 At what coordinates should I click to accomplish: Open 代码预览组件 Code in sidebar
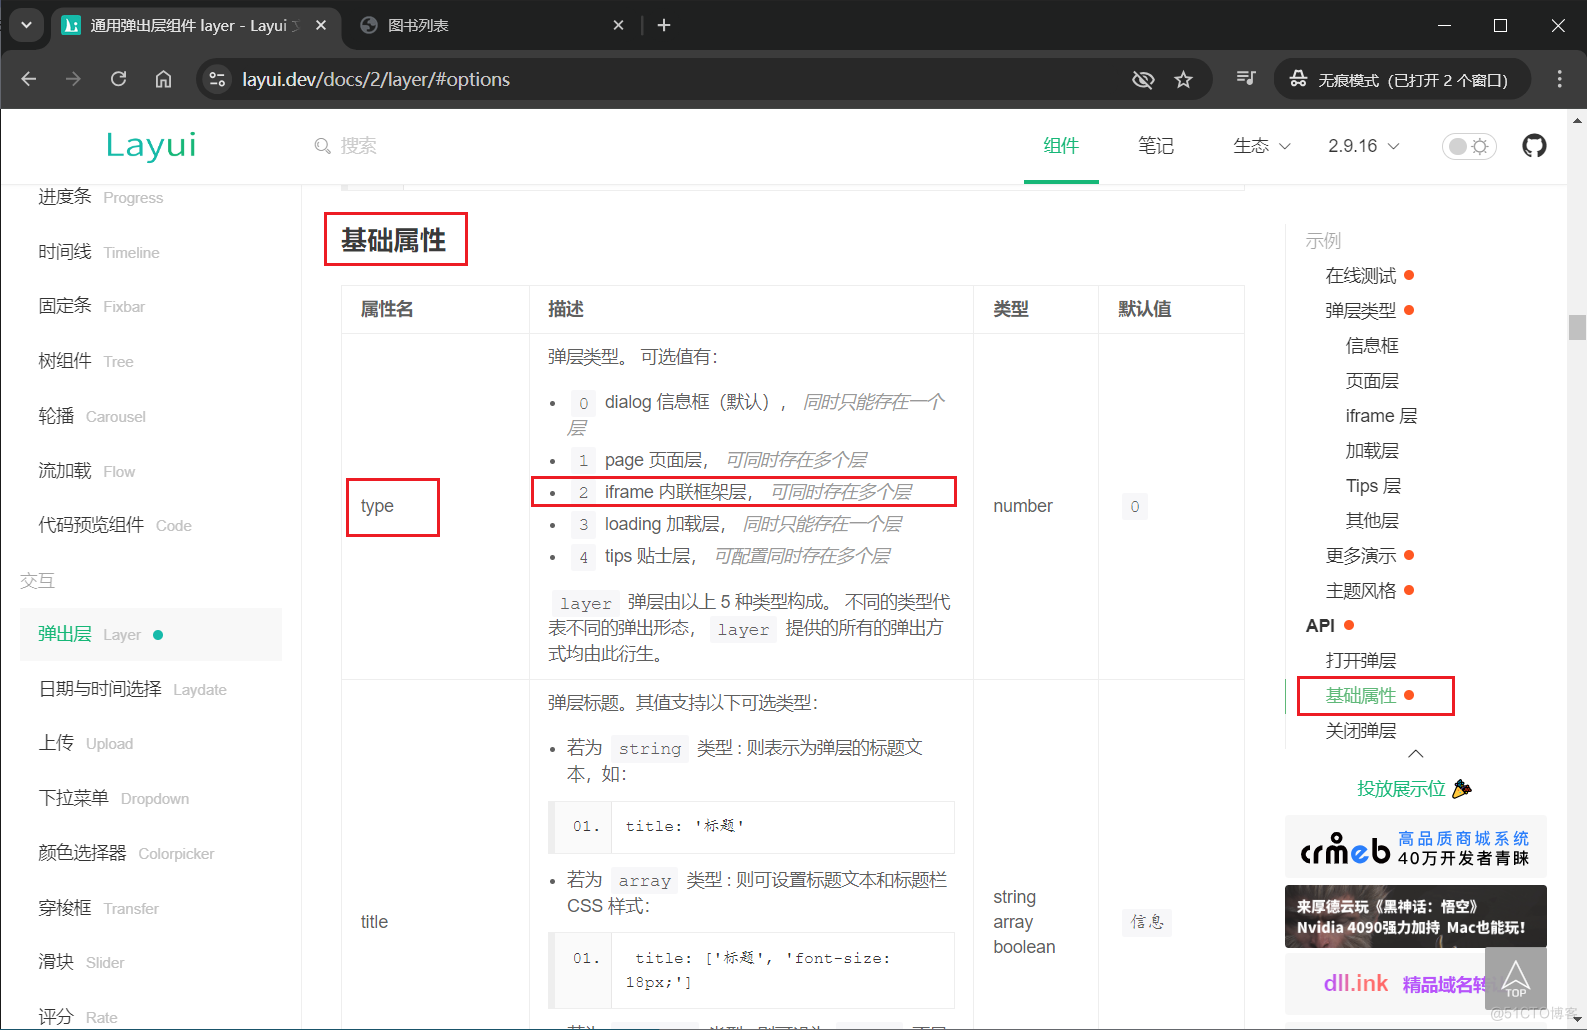coord(115,525)
